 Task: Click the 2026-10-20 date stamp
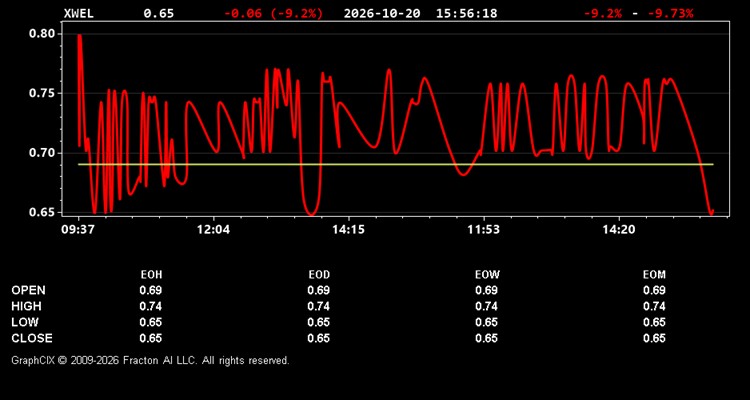[382, 13]
